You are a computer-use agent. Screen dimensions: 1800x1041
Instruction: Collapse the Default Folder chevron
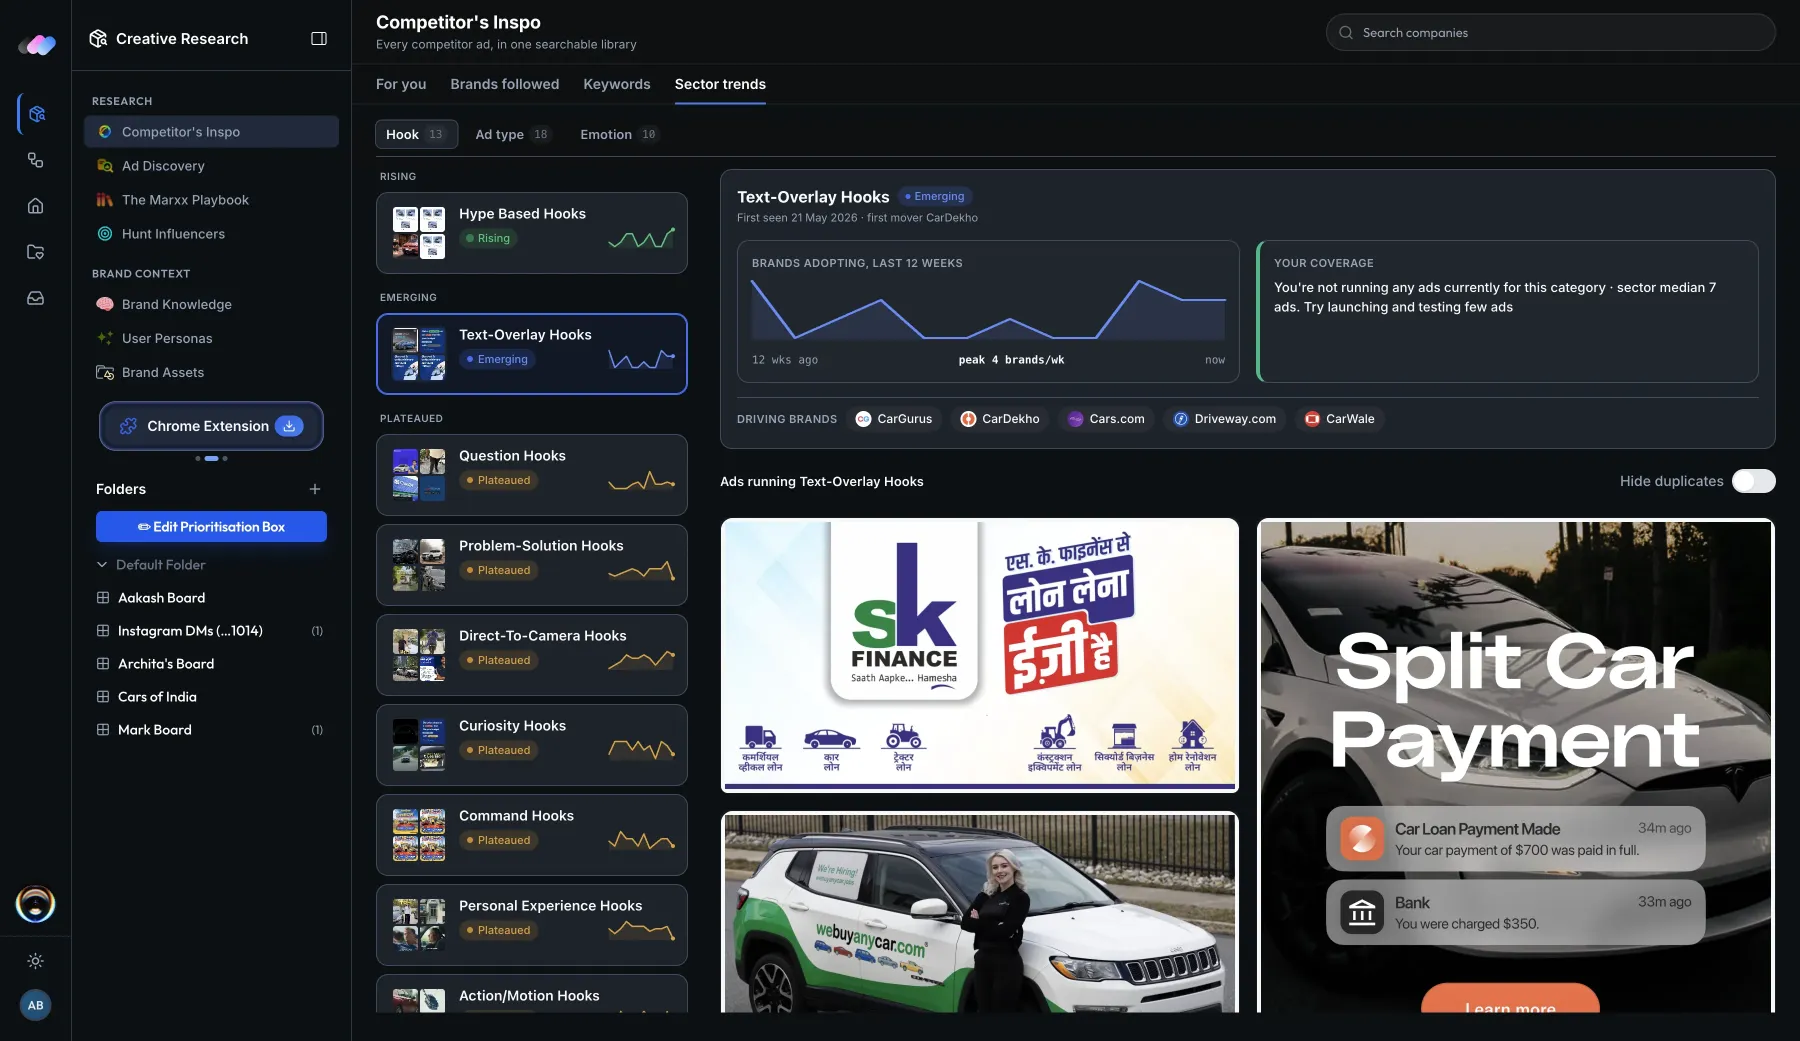(102, 565)
